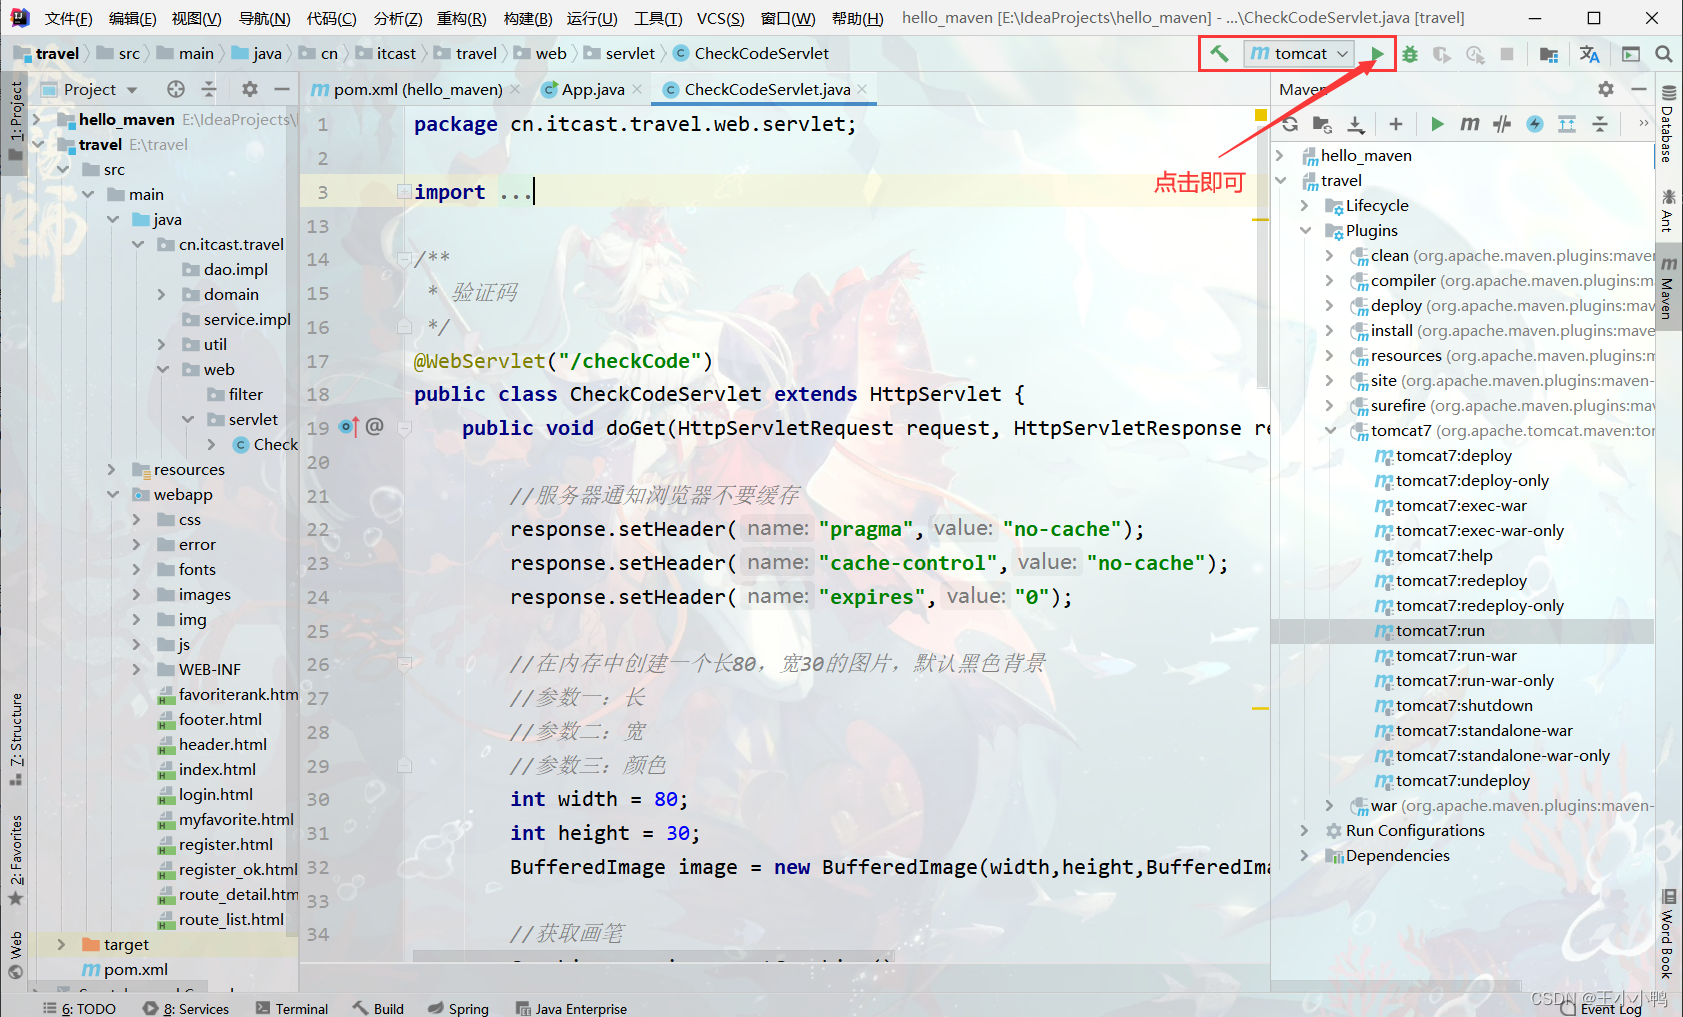Image resolution: width=1683 pixels, height=1017 pixels.
Task: Open 8: Services tool window
Action: coord(186,1008)
